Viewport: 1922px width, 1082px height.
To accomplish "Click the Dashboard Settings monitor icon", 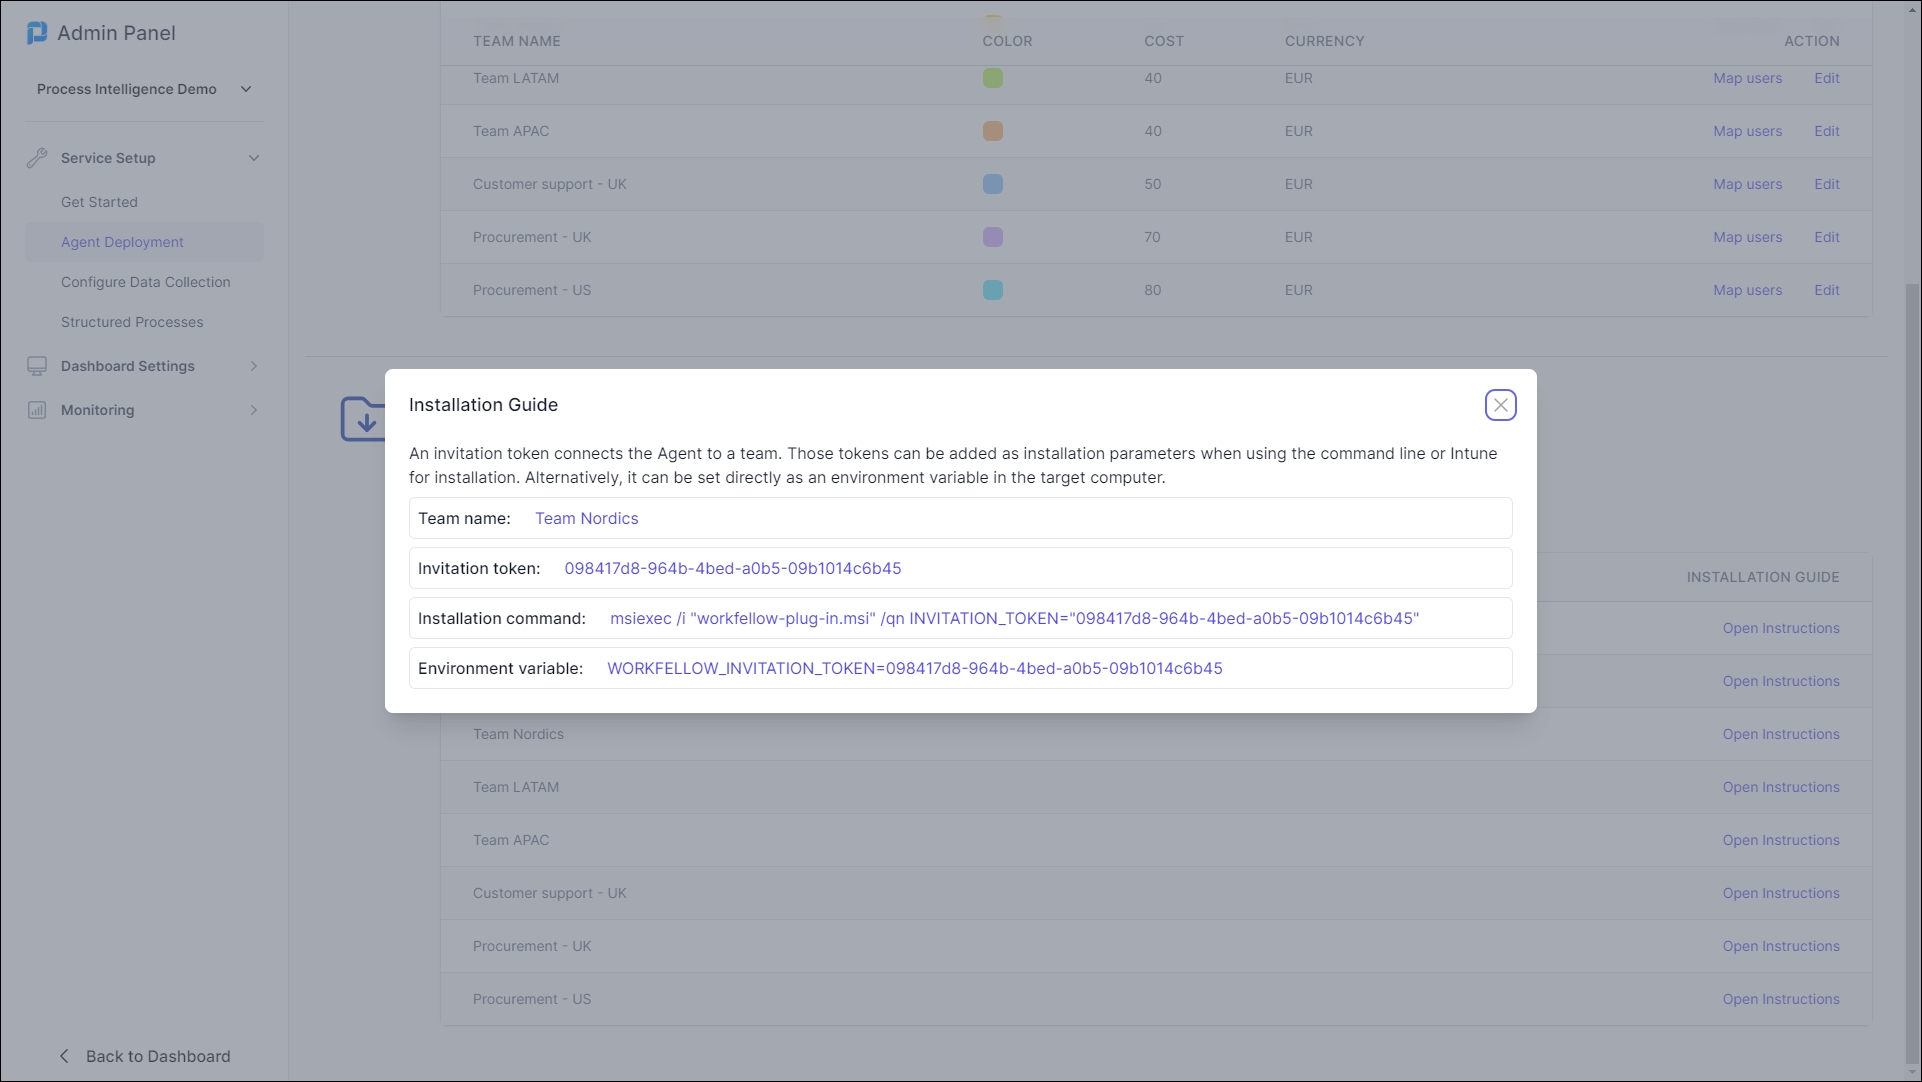I will pos(37,366).
